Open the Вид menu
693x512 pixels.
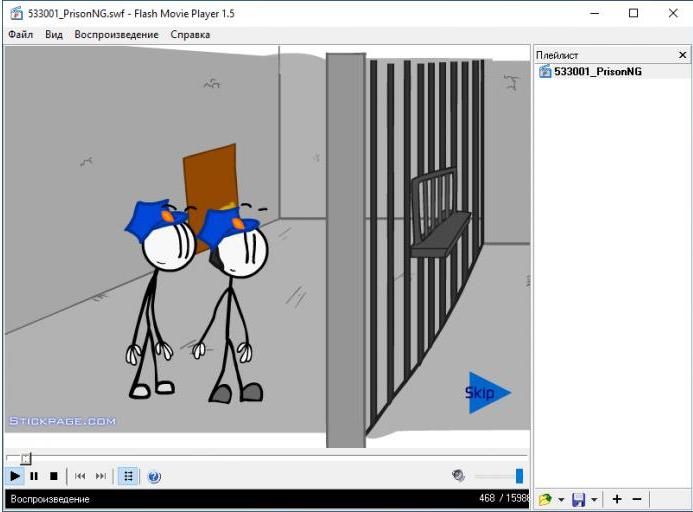pyautogui.click(x=54, y=34)
